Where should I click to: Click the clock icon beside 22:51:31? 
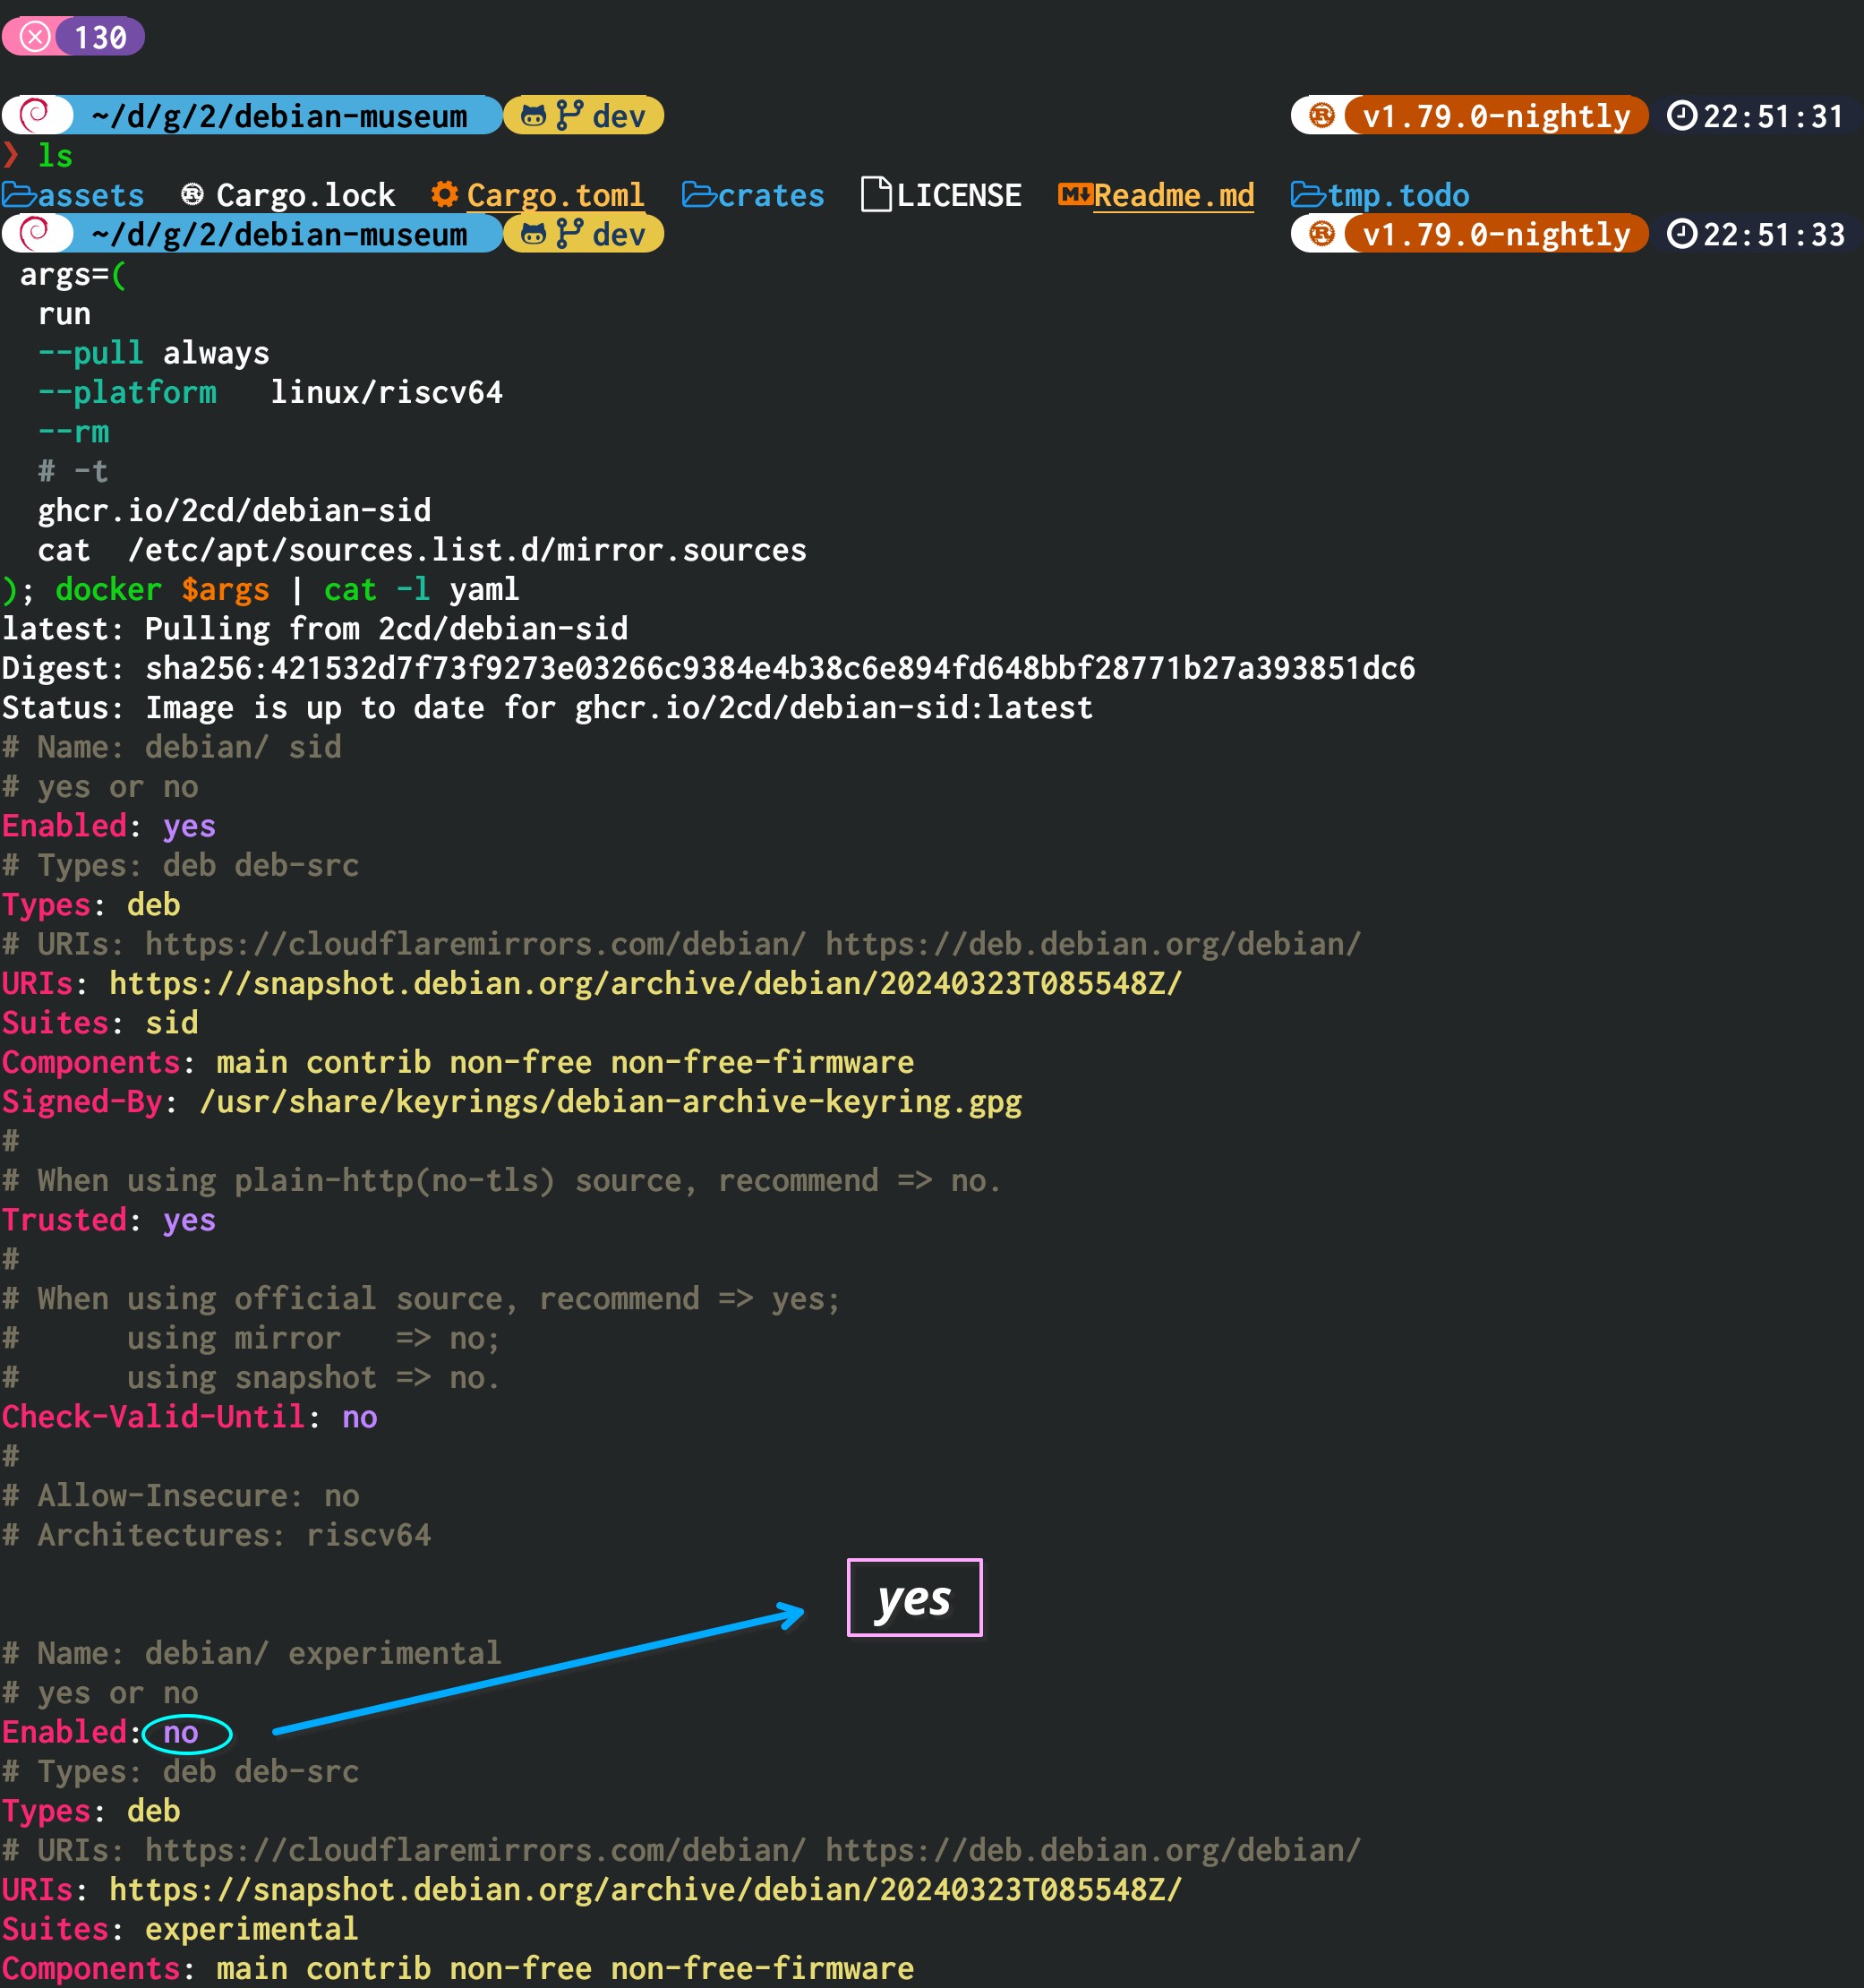tap(1682, 116)
